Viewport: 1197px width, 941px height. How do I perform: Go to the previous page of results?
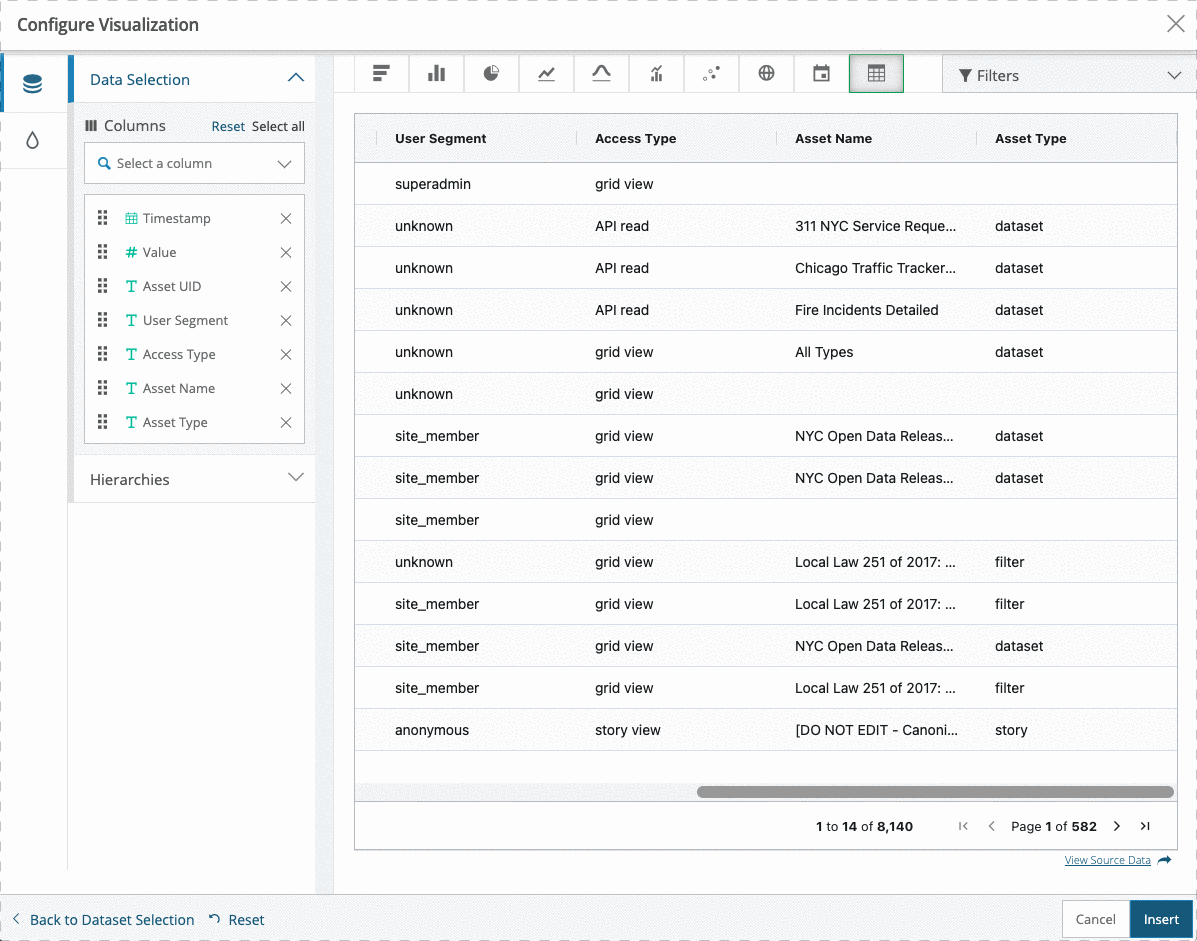[992, 826]
